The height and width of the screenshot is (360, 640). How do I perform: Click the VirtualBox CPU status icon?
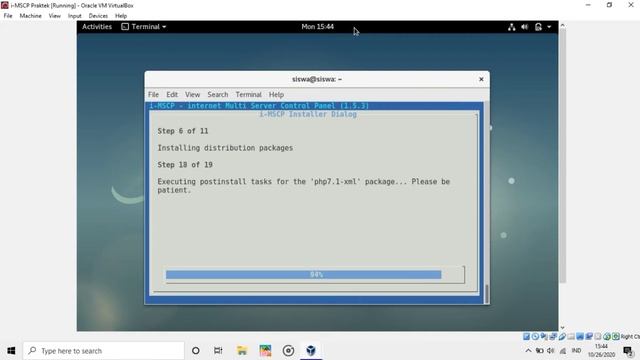(598, 336)
